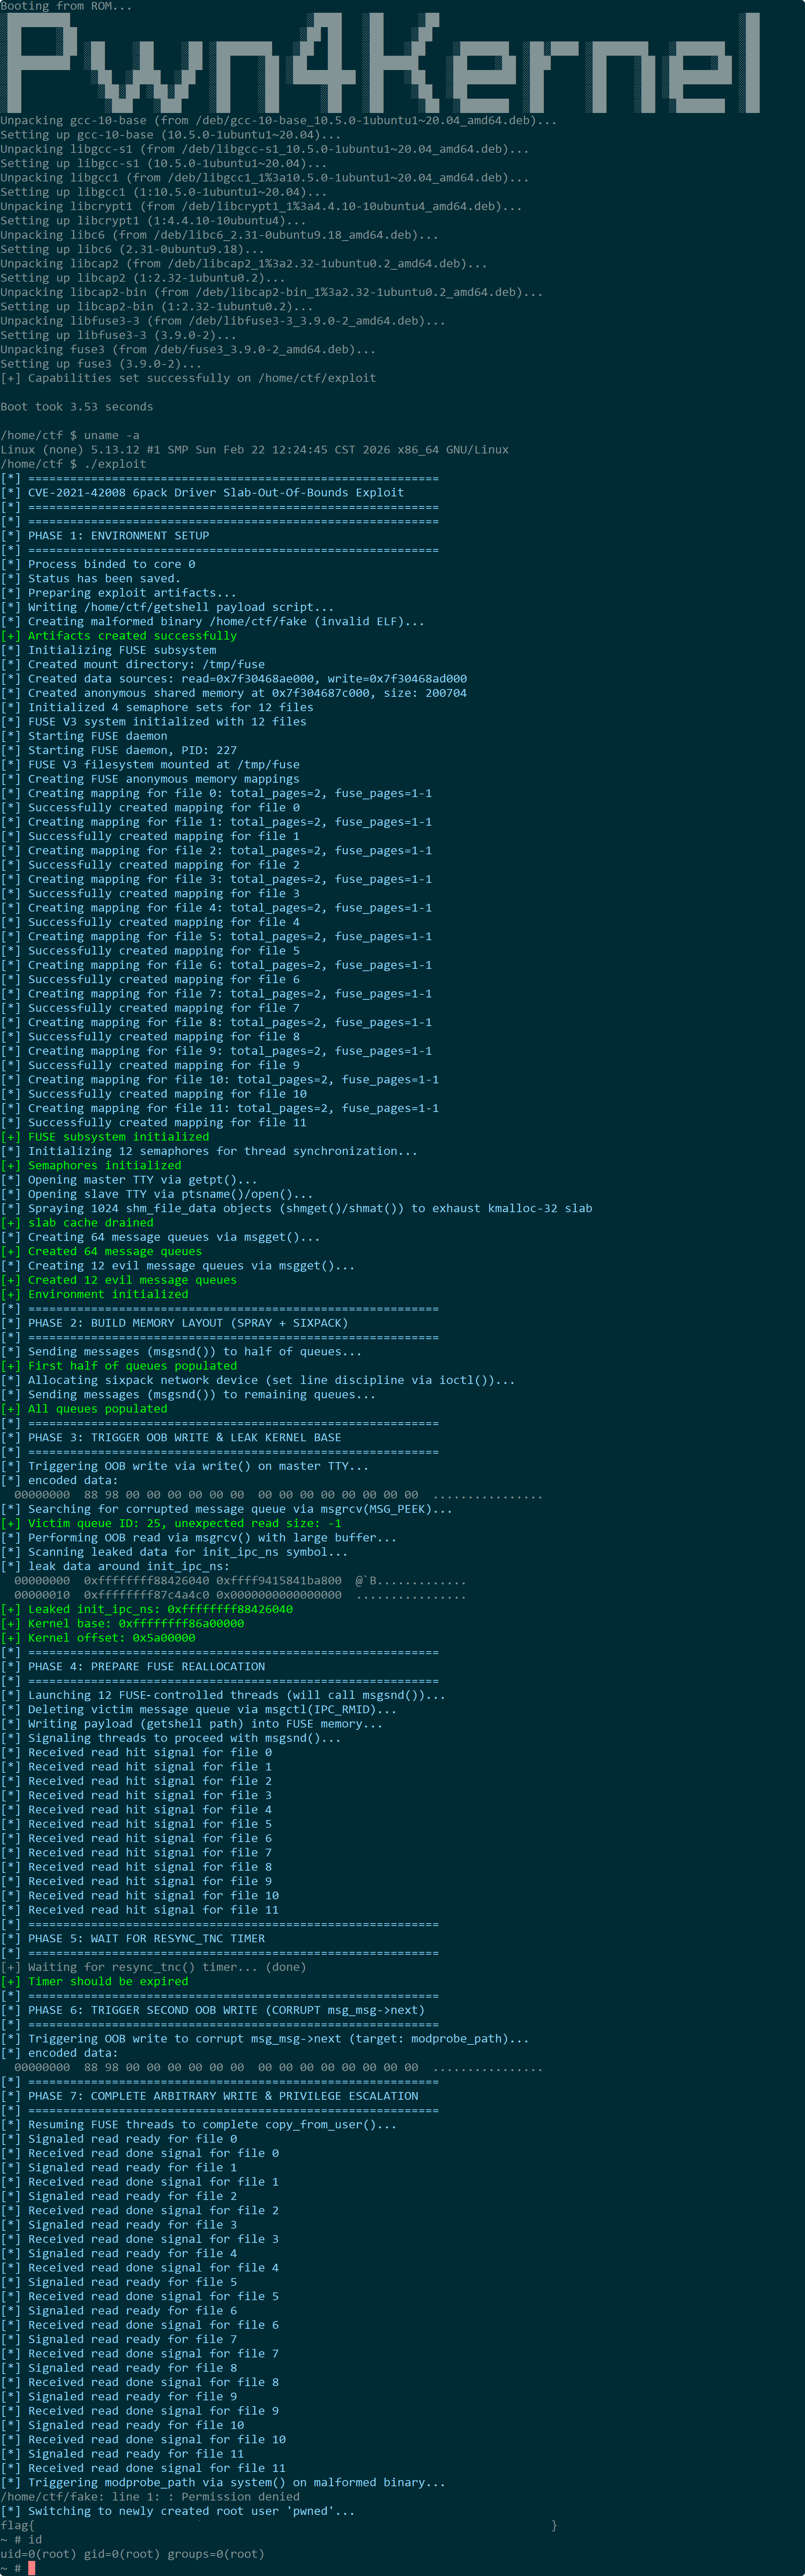Click 'Successfully created mapping for file 7' line

coord(150,1008)
